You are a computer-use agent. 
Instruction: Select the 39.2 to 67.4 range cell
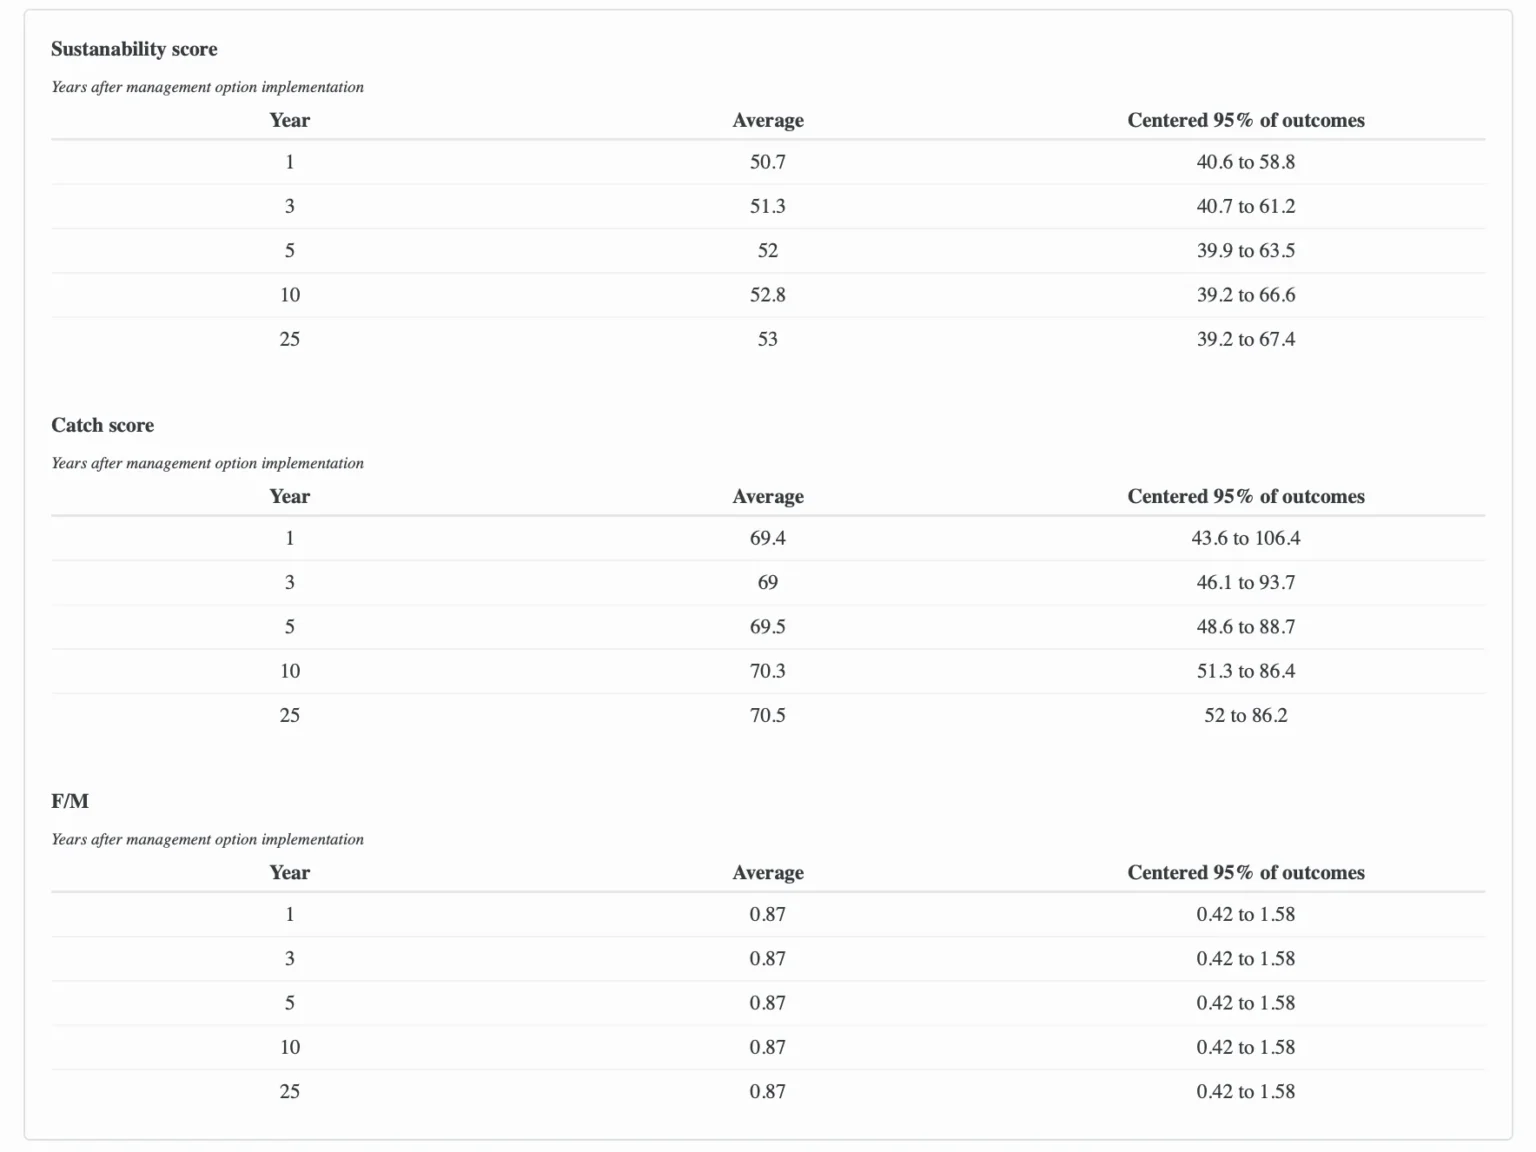(x=1246, y=339)
